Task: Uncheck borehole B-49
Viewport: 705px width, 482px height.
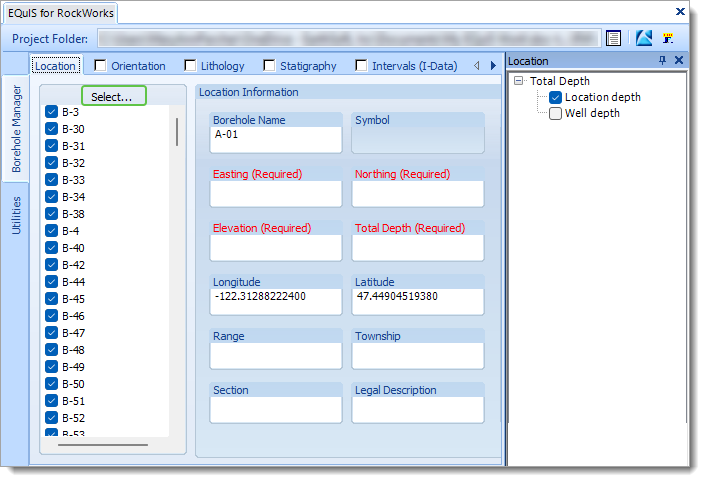Action: pos(52,367)
